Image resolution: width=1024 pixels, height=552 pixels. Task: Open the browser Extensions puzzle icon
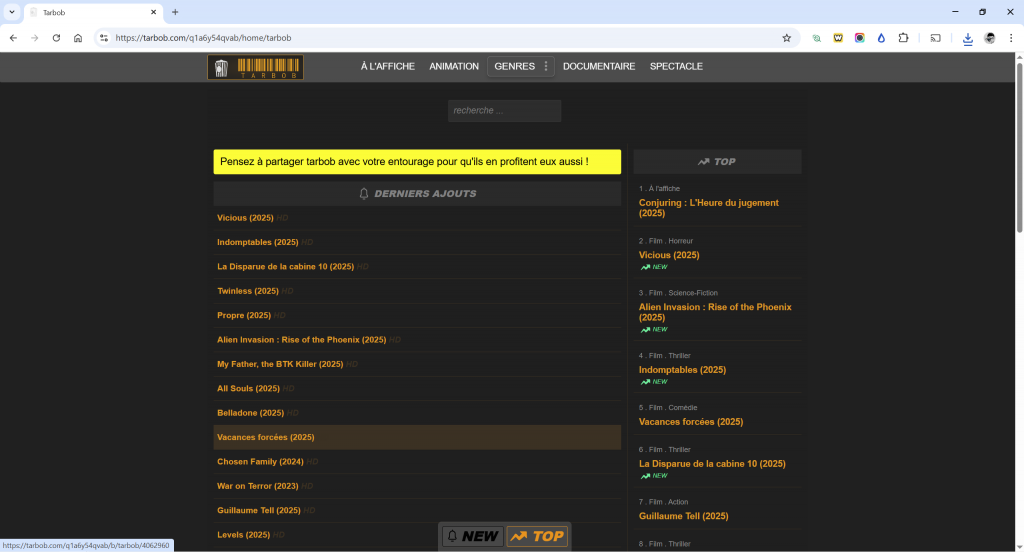[x=903, y=38]
